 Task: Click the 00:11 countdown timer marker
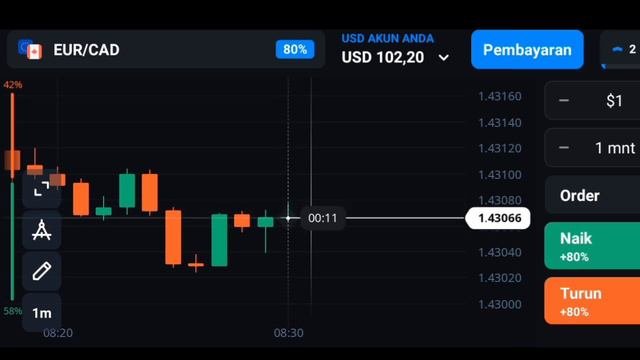click(x=322, y=218)
